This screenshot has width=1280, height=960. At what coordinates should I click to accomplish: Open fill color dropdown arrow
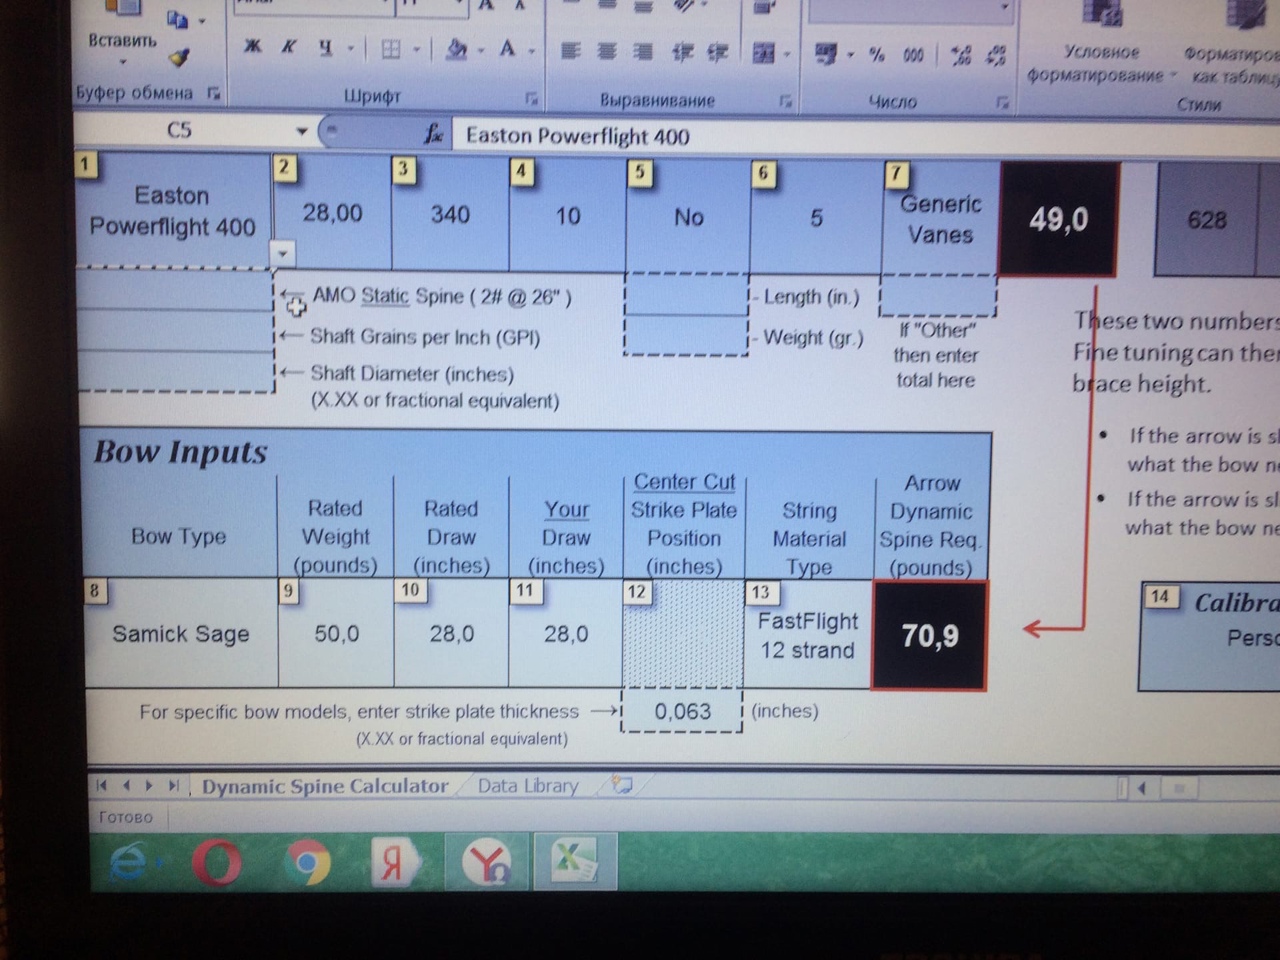pos(481,50)
